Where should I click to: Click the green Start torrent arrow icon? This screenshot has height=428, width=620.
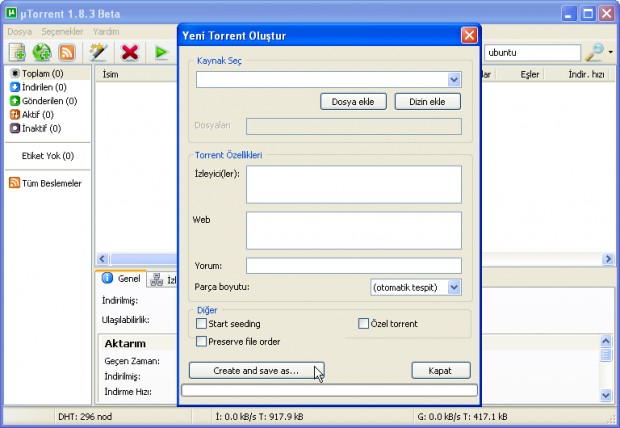(x=161, y=52)
